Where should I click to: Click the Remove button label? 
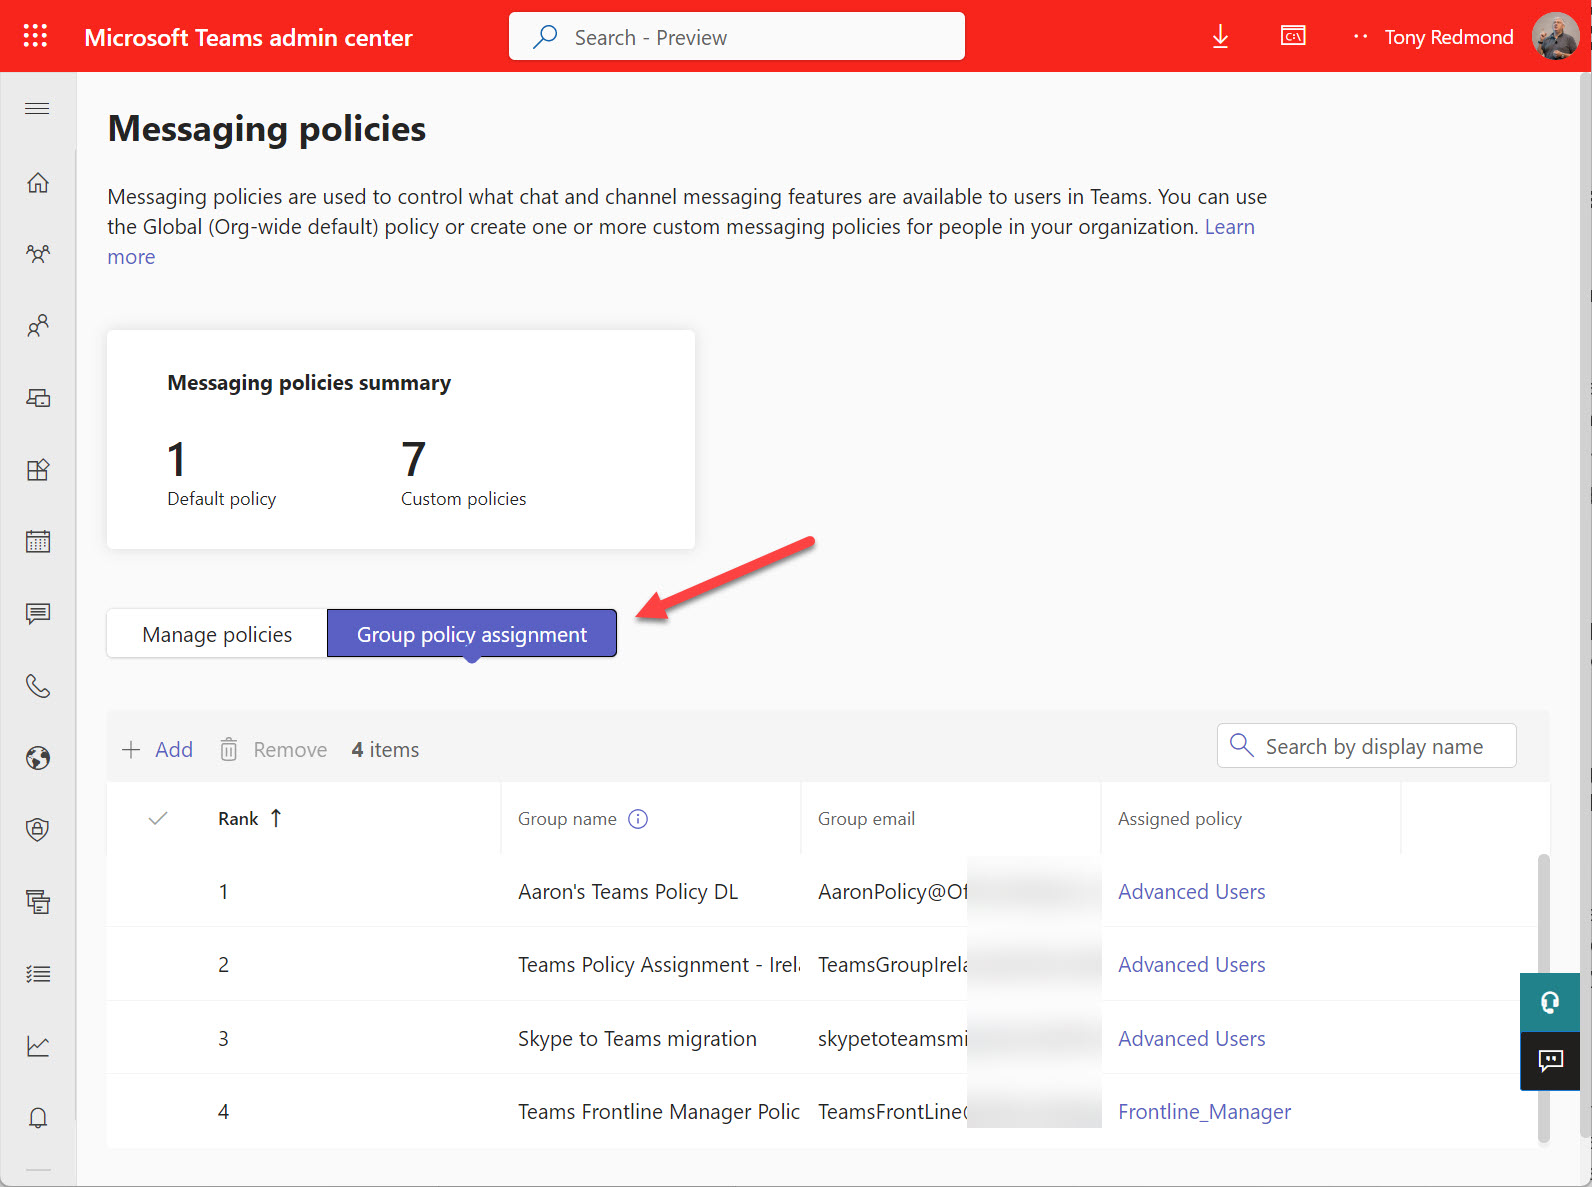pos(290,749)
